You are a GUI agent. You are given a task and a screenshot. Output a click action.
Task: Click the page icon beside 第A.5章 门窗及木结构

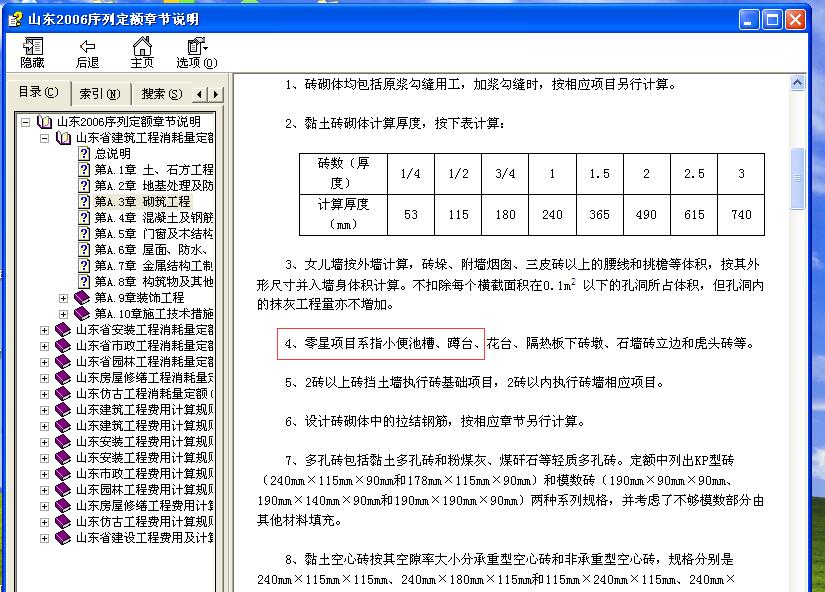(x=84, y=233)
